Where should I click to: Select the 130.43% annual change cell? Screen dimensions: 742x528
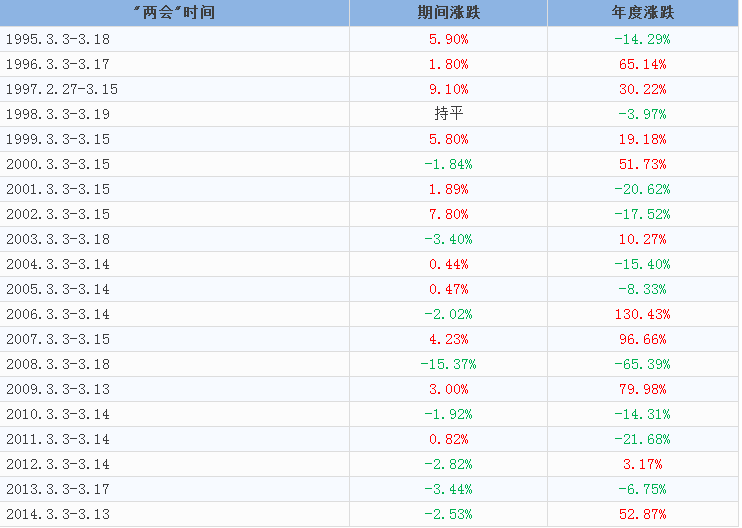point(642,314)
